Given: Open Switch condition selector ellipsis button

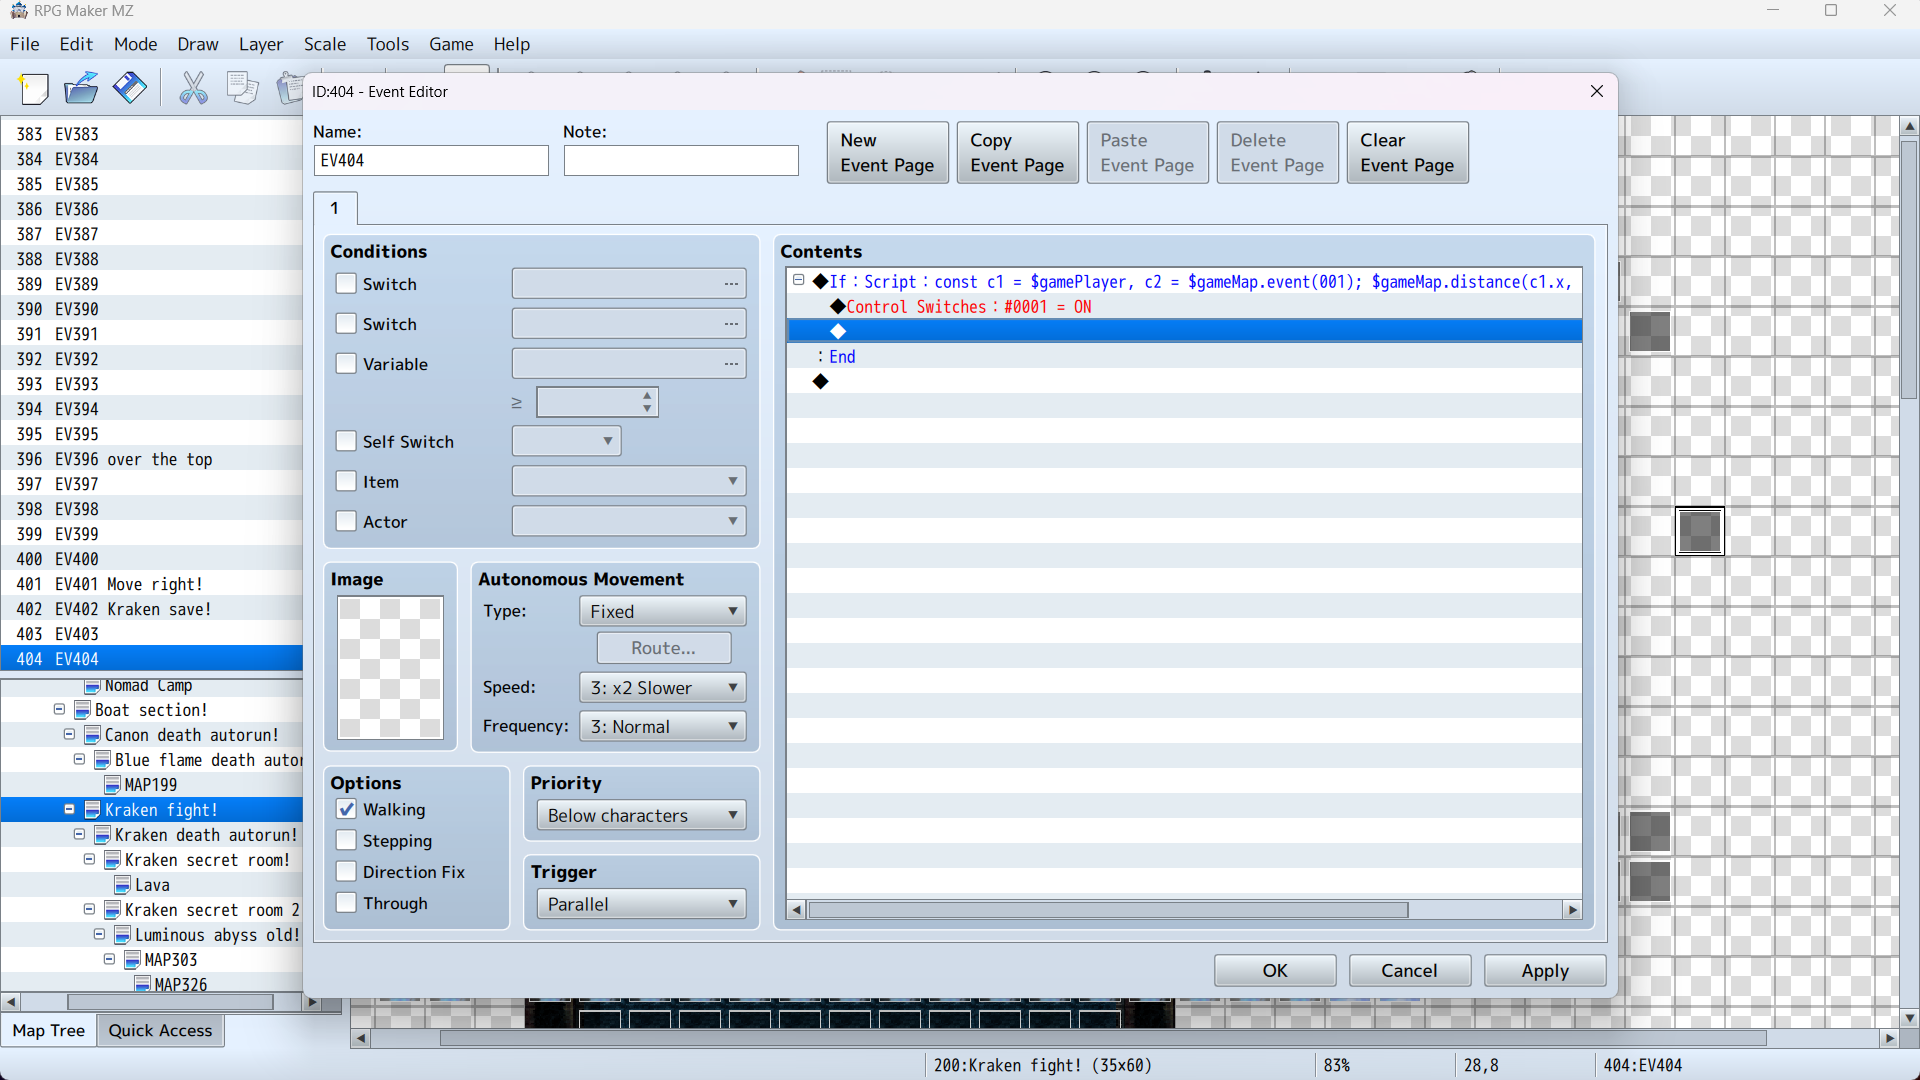Looking at the screenshot, I should (x=731, y=284).
